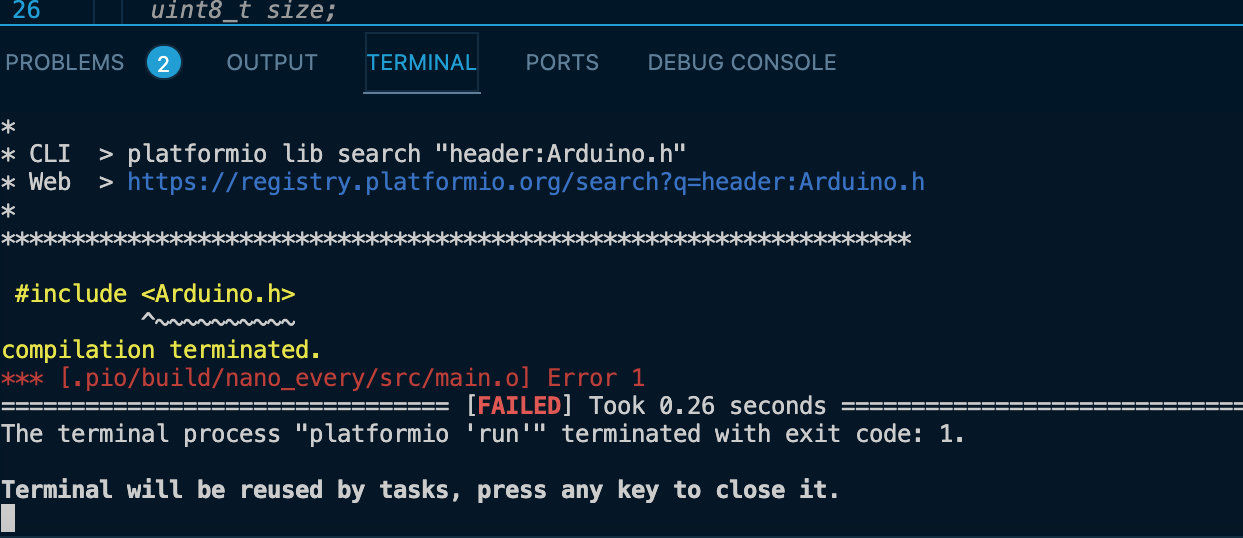Click the Took 0.26 seconds text
Image resolution: width=1243 pixels, height=538 pixels.
pyautogui.click(x=708, y=406)
